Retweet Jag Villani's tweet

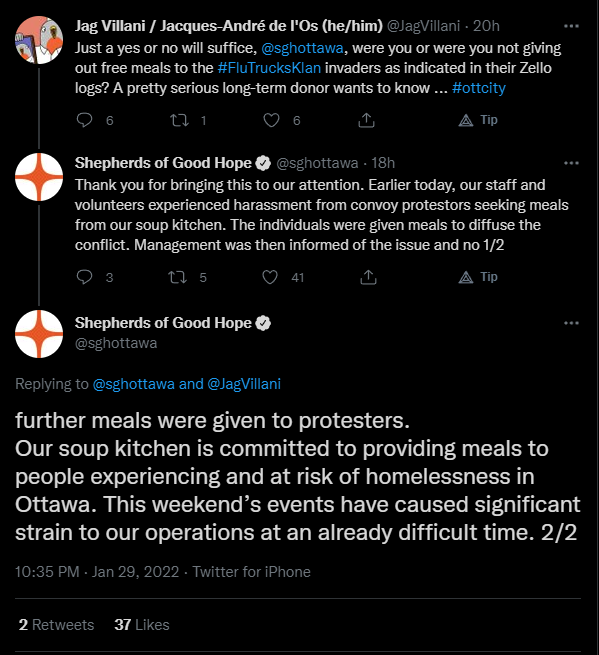tap(179, 120)
